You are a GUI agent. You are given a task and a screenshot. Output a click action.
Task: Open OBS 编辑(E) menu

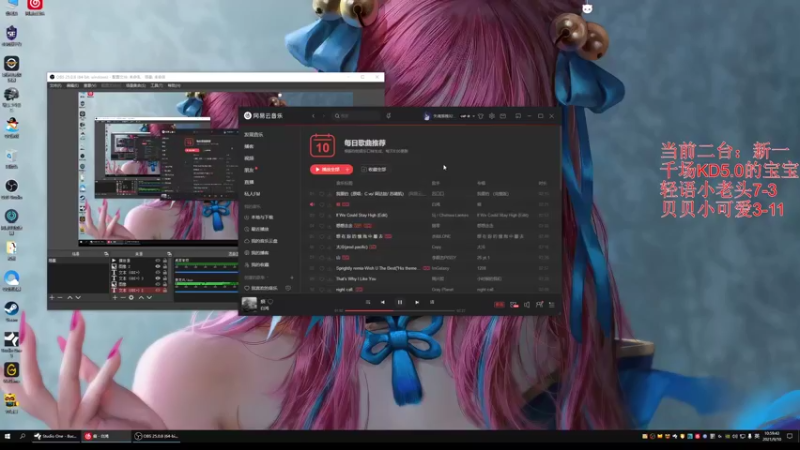click(72, 86)
